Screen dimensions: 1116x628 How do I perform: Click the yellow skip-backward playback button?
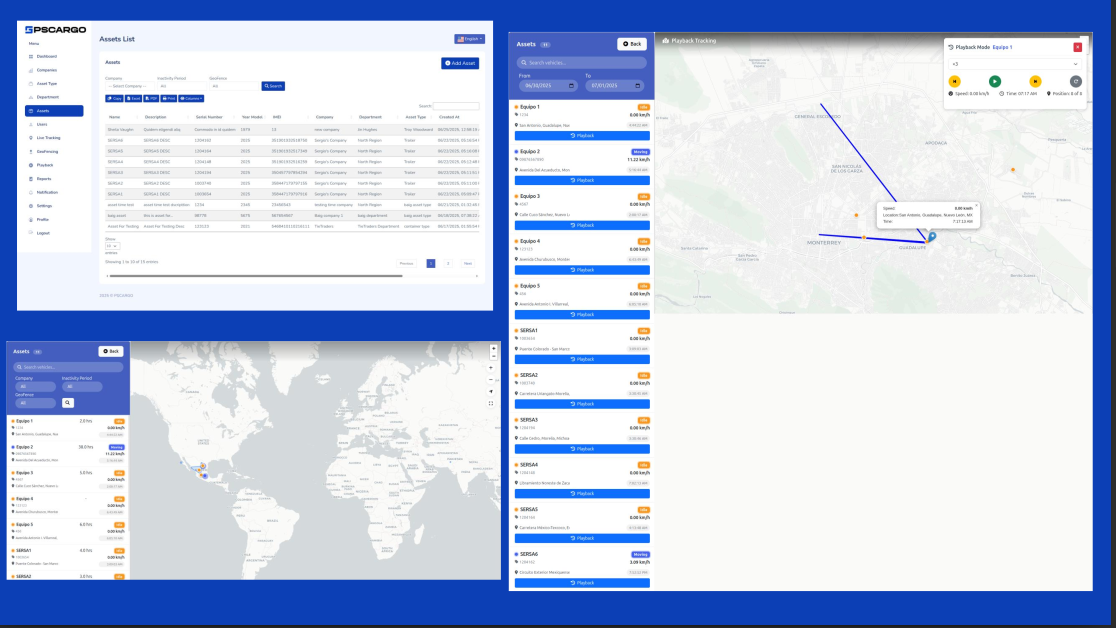click(x=955, y=81)
